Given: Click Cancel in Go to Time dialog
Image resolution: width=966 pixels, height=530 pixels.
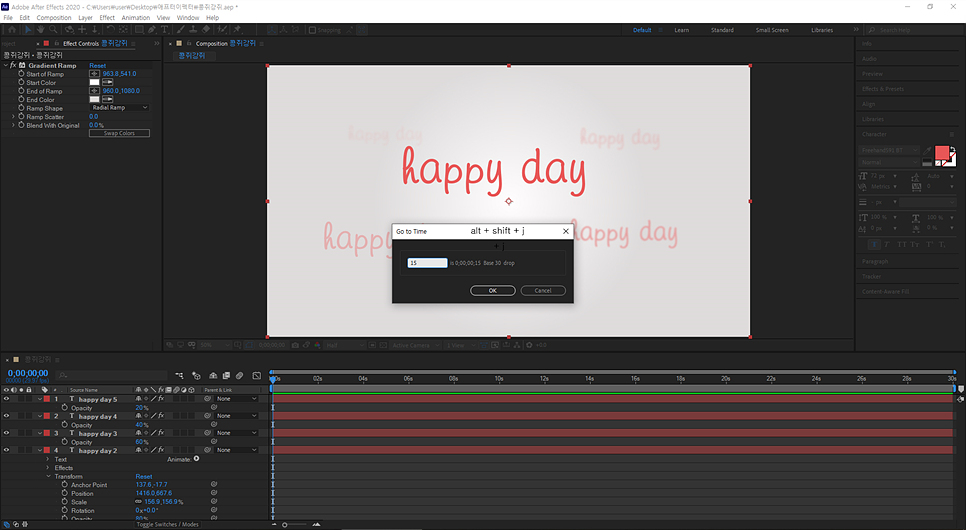Looking at the screenshot, I should (543, 290).
